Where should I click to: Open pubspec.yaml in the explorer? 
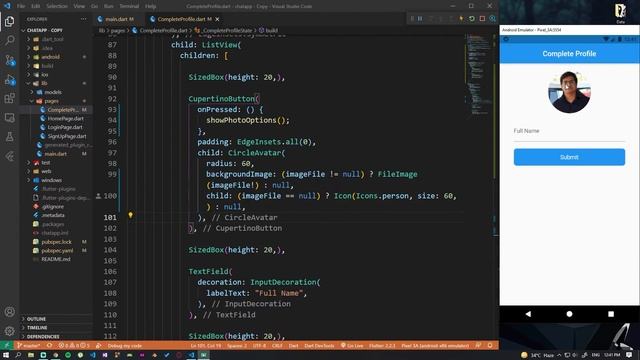57,251
